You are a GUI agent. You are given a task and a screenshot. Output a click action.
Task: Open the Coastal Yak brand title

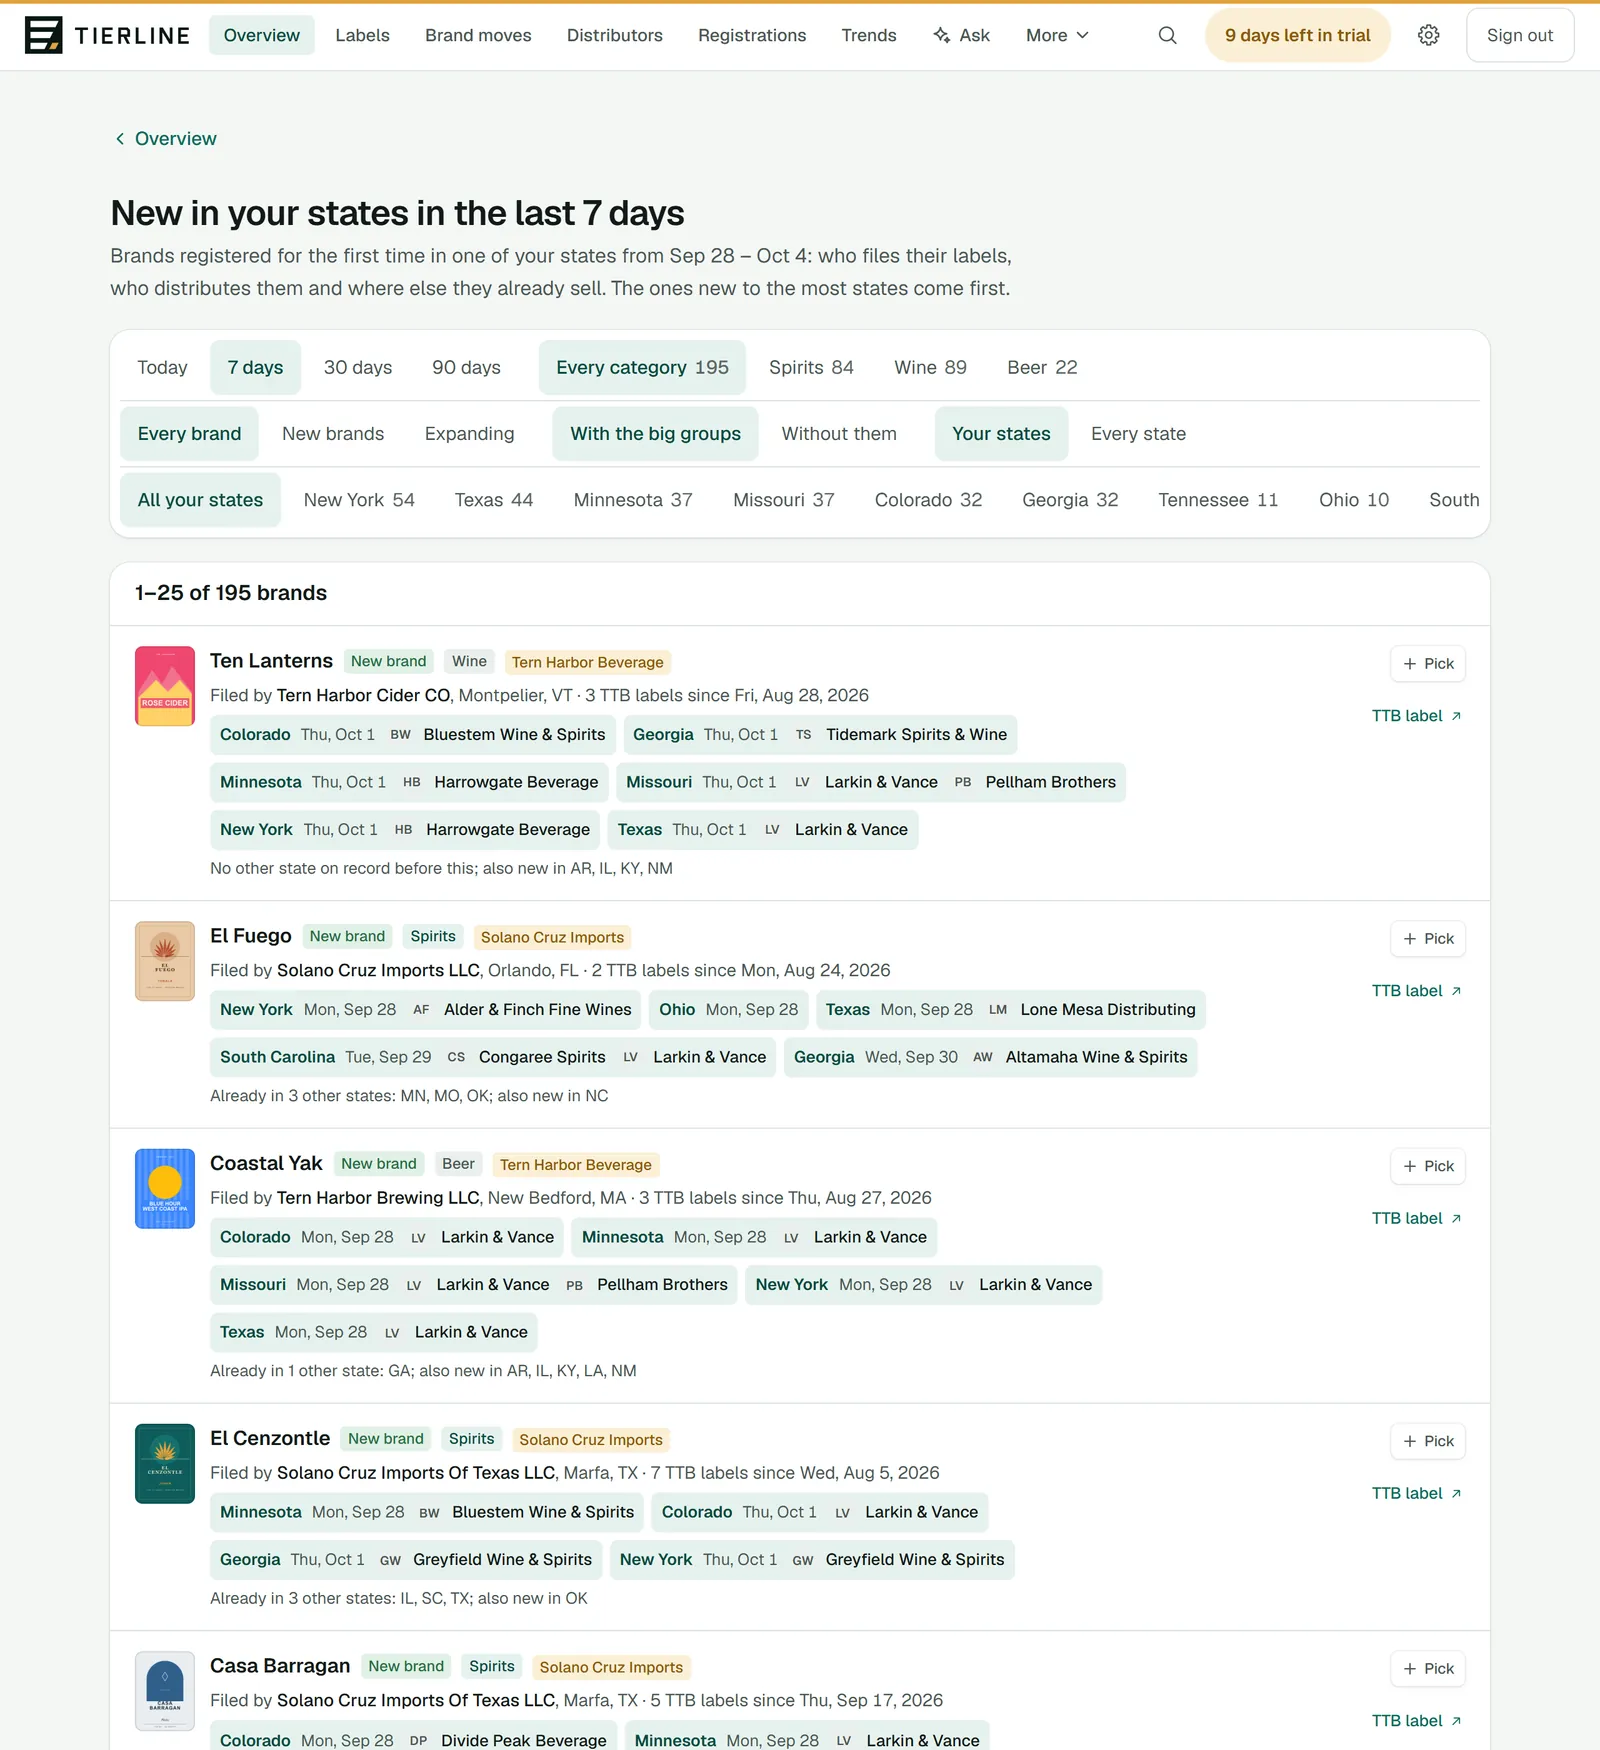[266, 1163]
